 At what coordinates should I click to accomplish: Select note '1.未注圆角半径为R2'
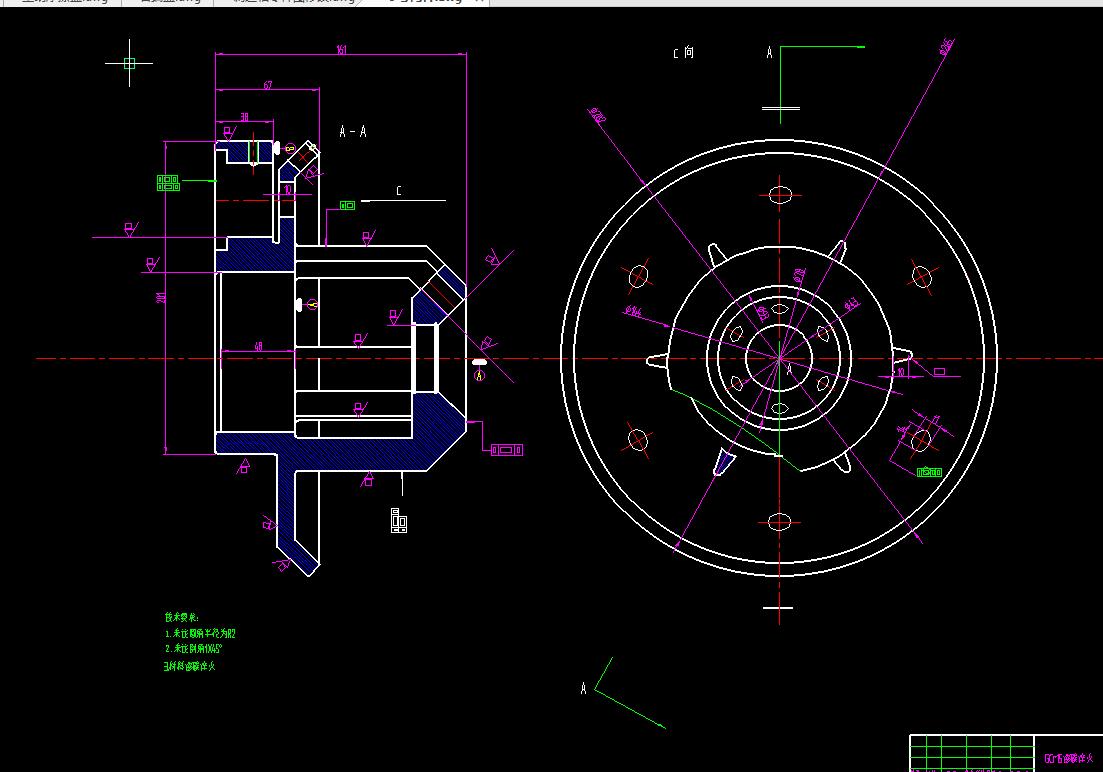(200, 633)
